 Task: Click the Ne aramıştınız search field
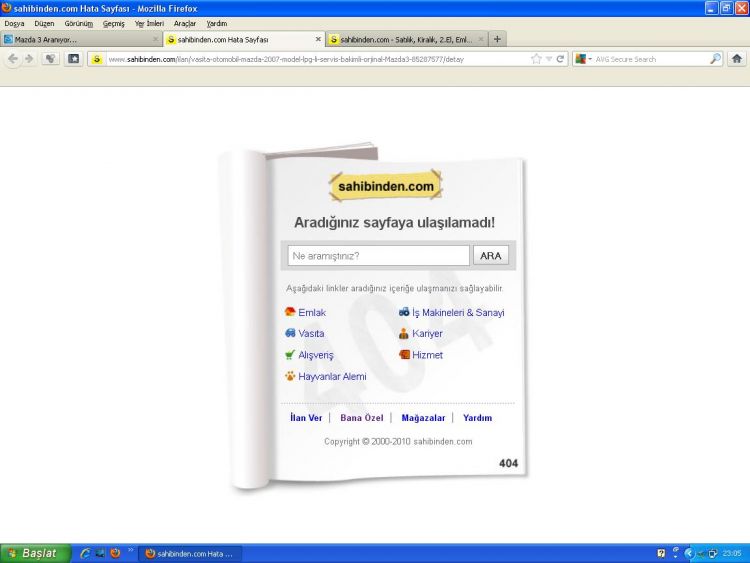click(x=378, y=255)
